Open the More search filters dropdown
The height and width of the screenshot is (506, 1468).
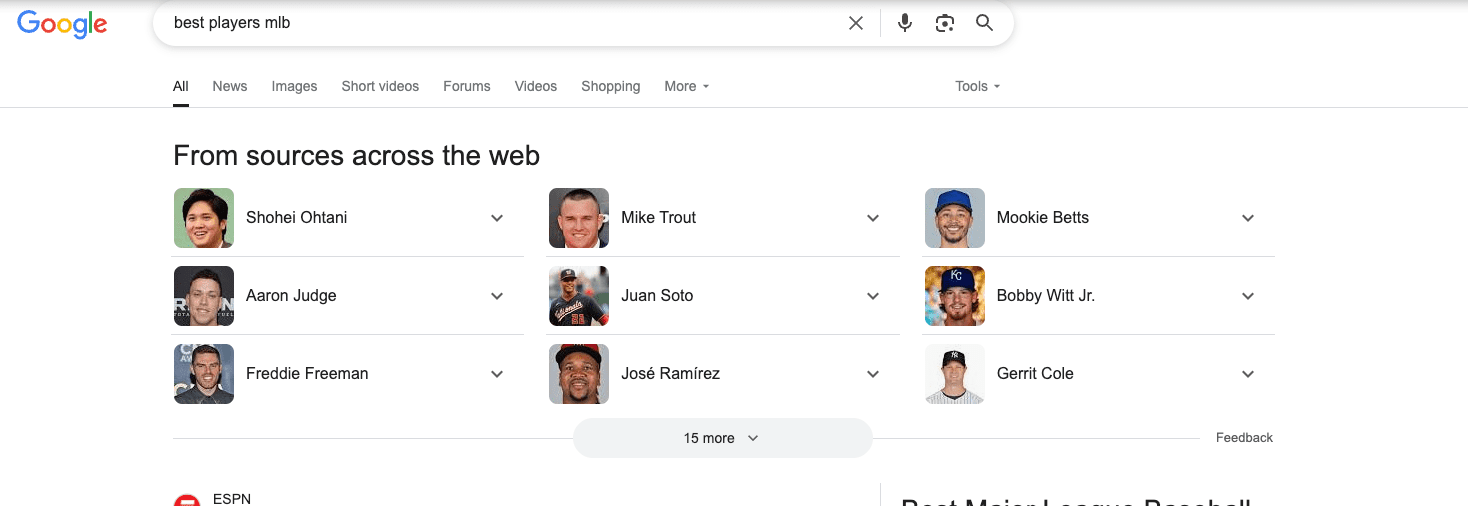[x=687, y=86]
